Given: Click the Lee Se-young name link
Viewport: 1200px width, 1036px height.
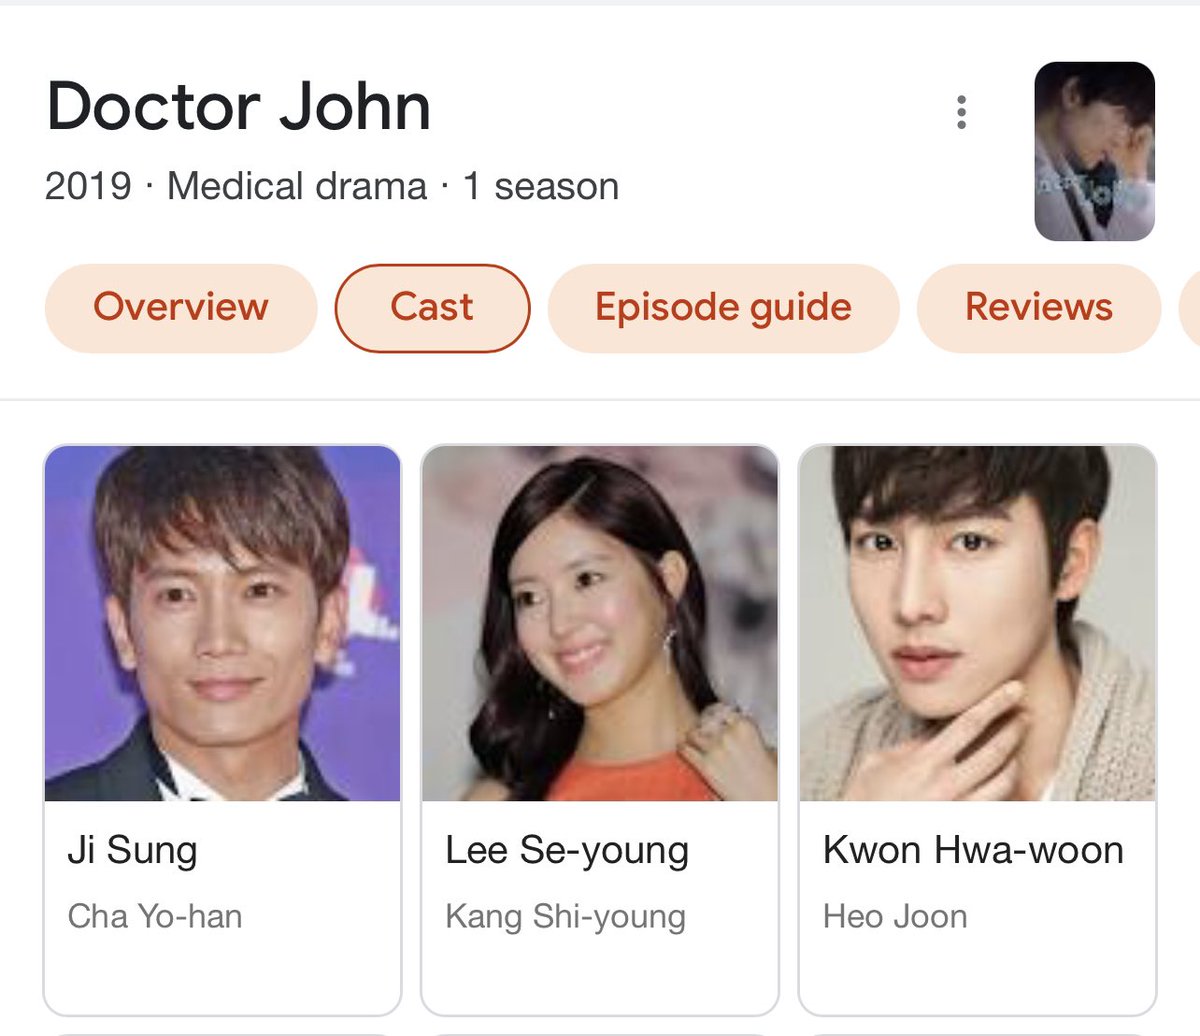Looking at the screenshot, I should (x=567, y=851).
